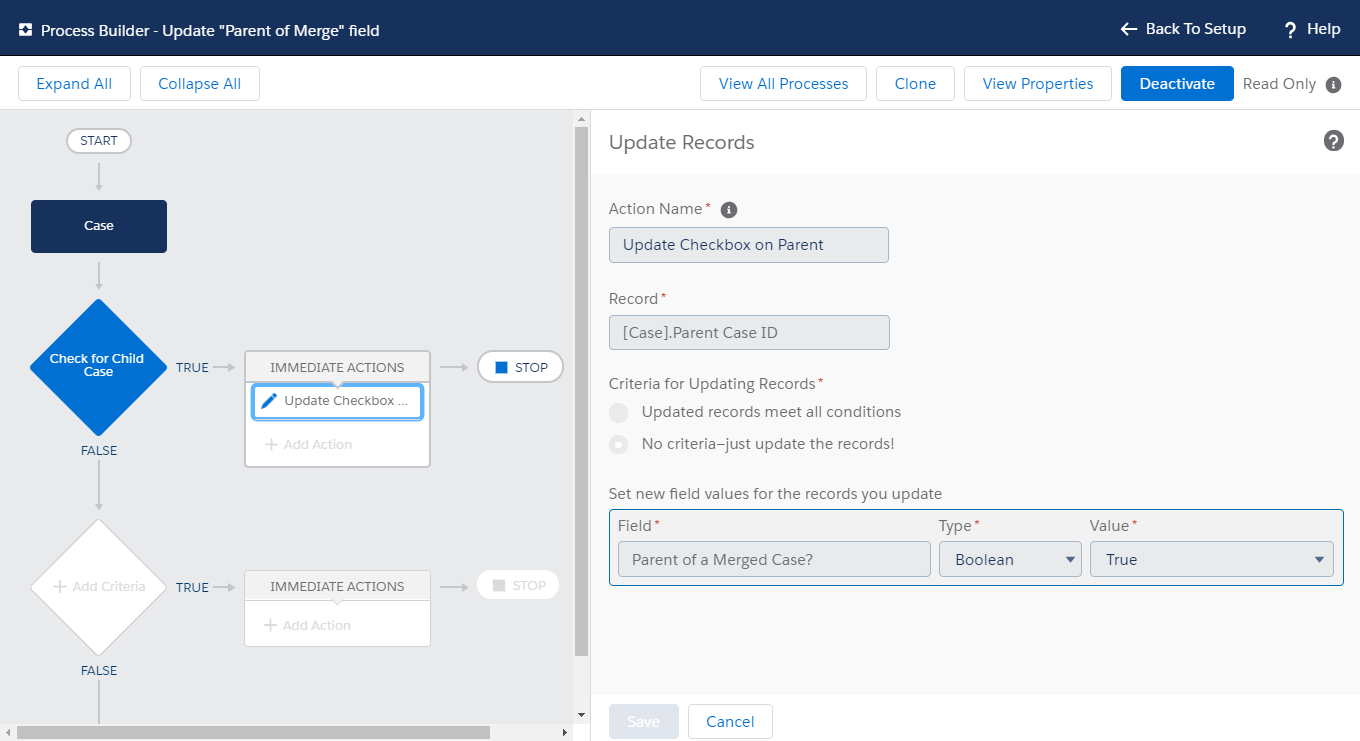
Task: Click the scroll left arrow of canvas scrollbar
Action: point(8,733)
